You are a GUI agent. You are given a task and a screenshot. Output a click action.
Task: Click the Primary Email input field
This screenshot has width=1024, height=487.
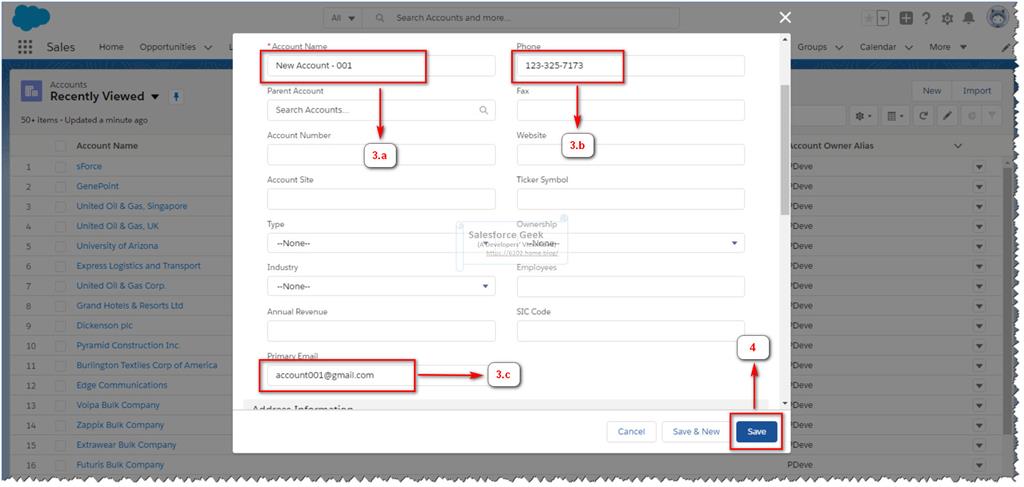click(x=381, y=375)
